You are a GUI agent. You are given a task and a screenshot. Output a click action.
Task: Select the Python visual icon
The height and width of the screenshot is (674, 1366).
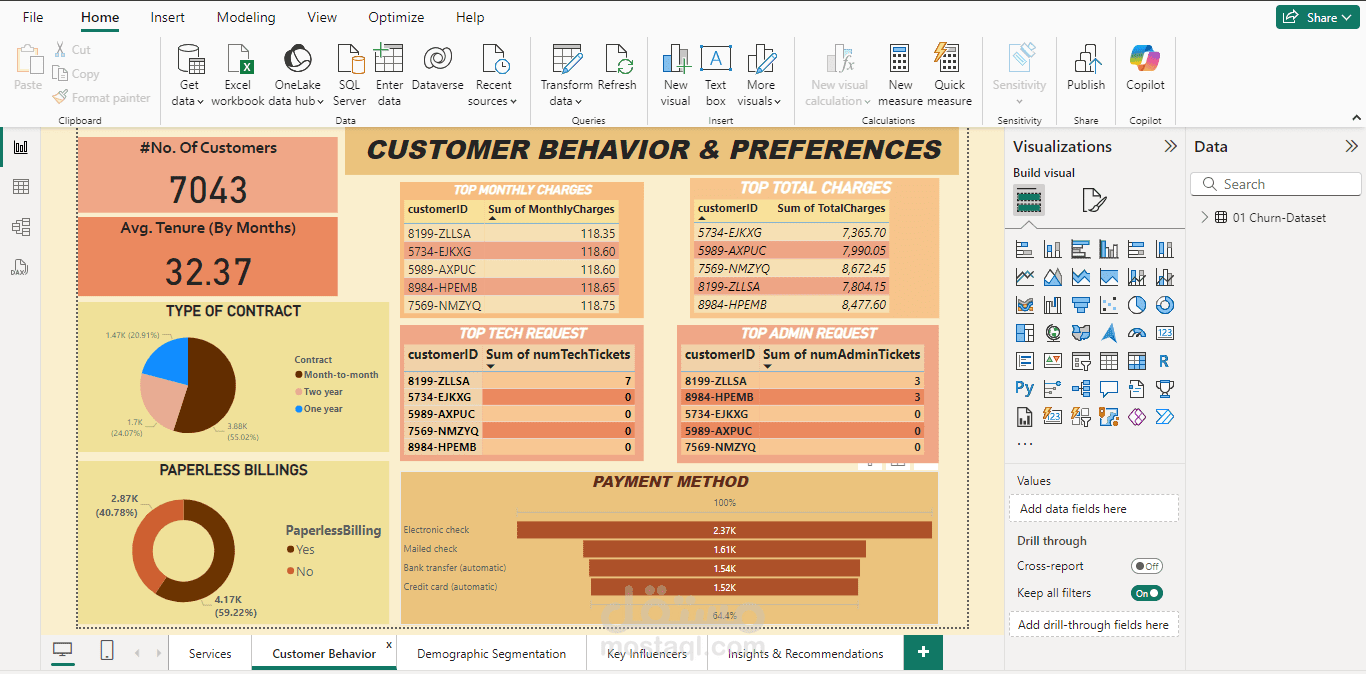pos(1024,388)
